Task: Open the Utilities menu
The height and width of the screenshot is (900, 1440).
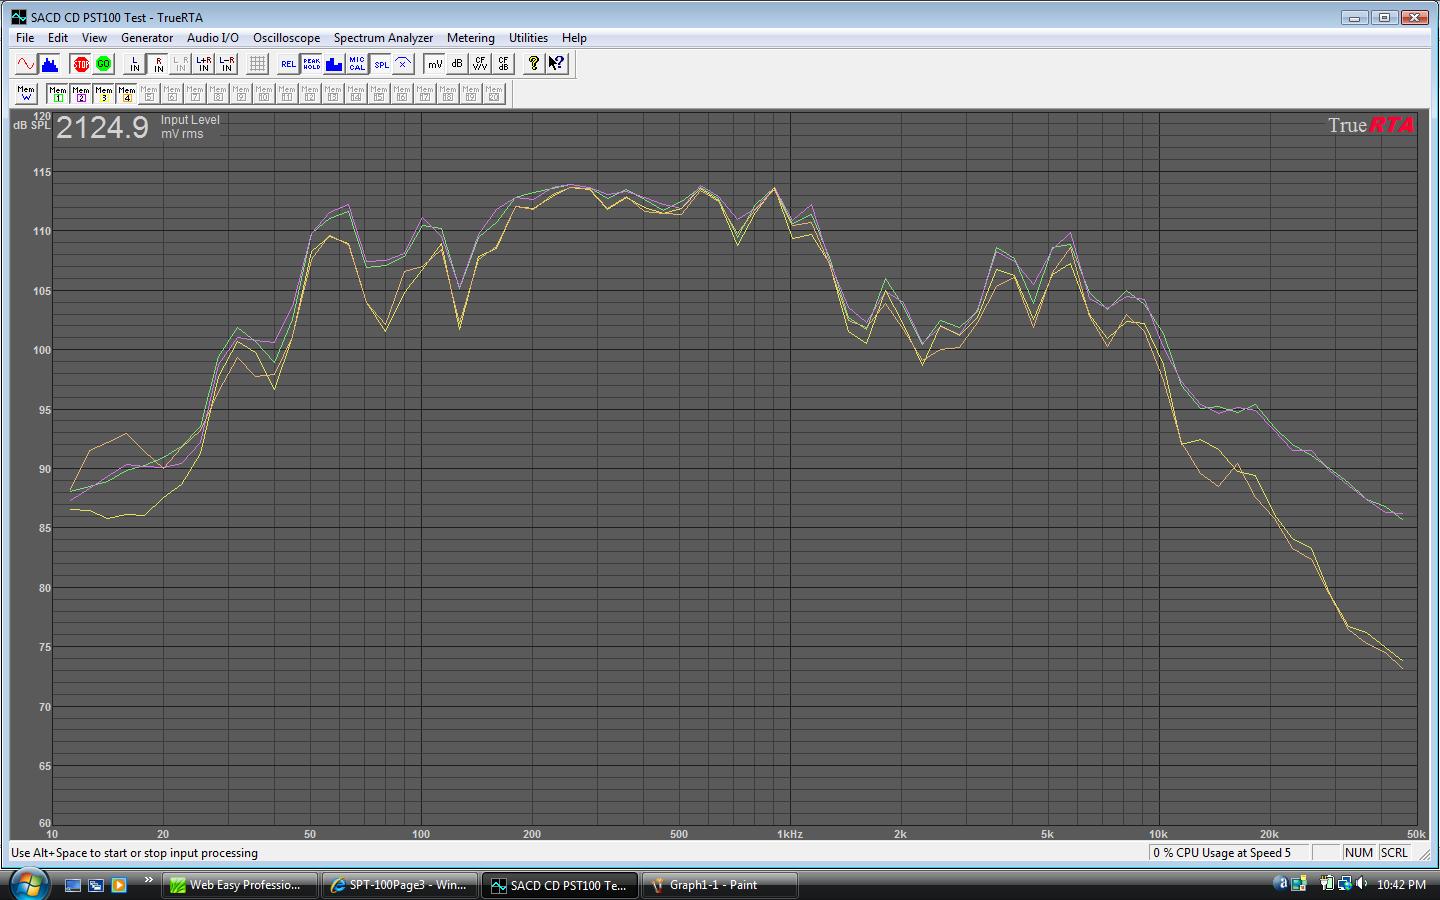Action: tap(528, 38)
